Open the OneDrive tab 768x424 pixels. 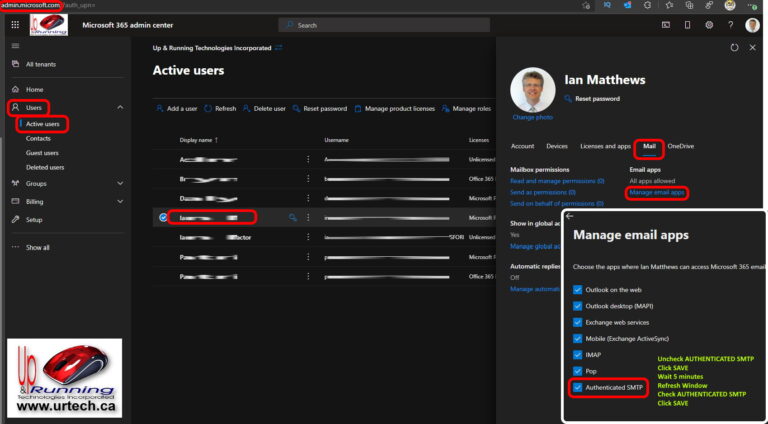click(680, 146)
